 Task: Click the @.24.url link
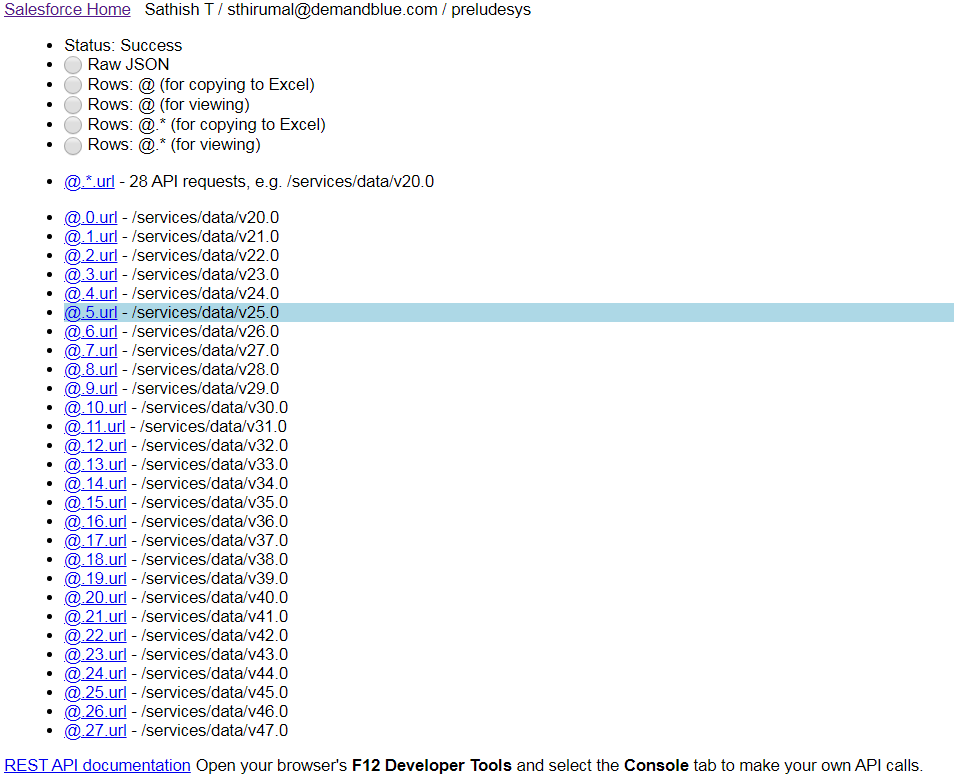coord(95,674)
